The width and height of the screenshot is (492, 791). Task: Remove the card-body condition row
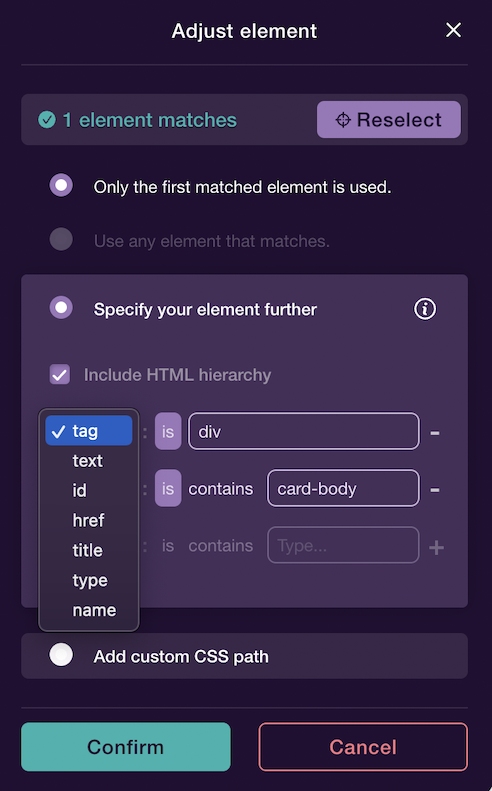(434, 489)
